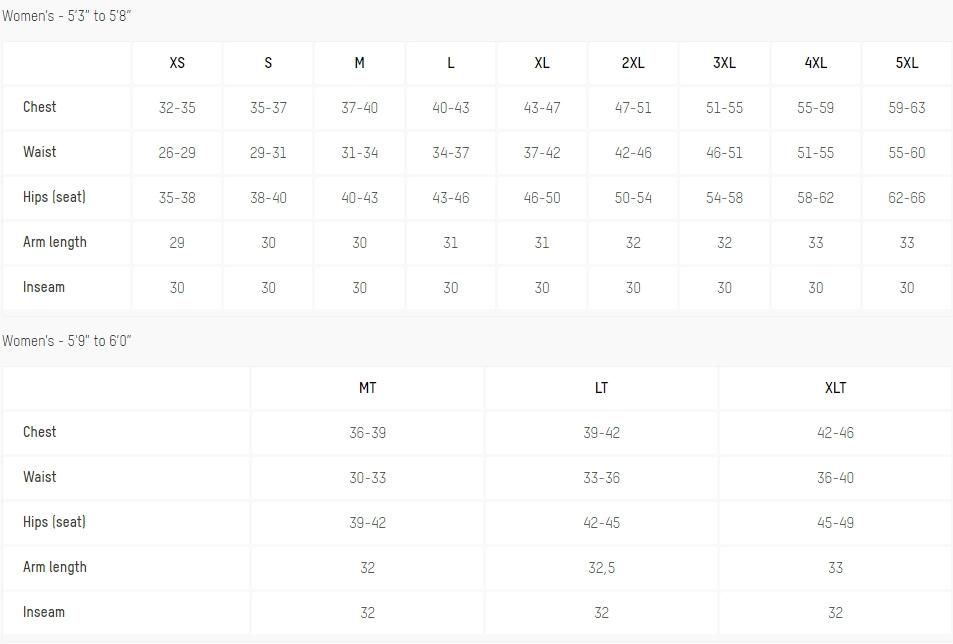Select the 5XL column header

point(906,63)
